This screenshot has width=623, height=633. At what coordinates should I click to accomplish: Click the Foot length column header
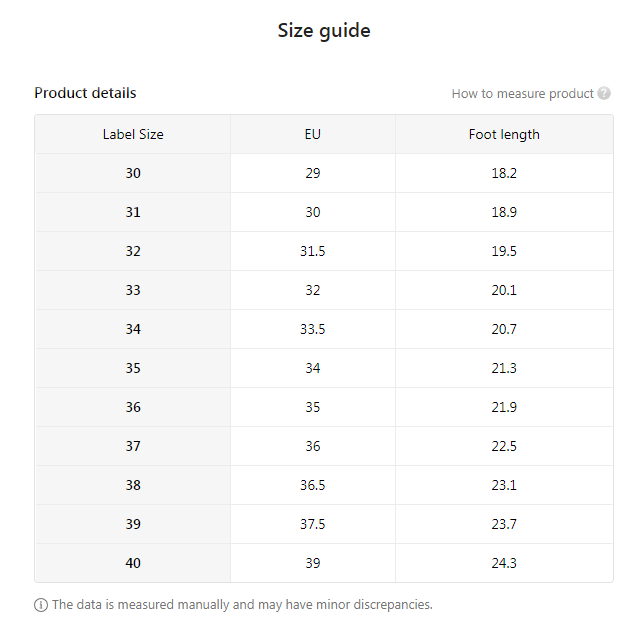tap(504, 134)
